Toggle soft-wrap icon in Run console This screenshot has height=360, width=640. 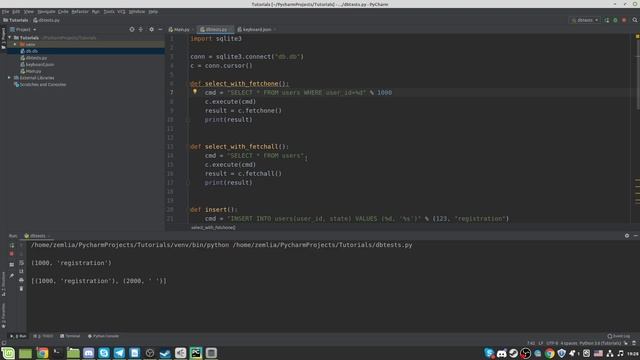click(x=21, y=263)
